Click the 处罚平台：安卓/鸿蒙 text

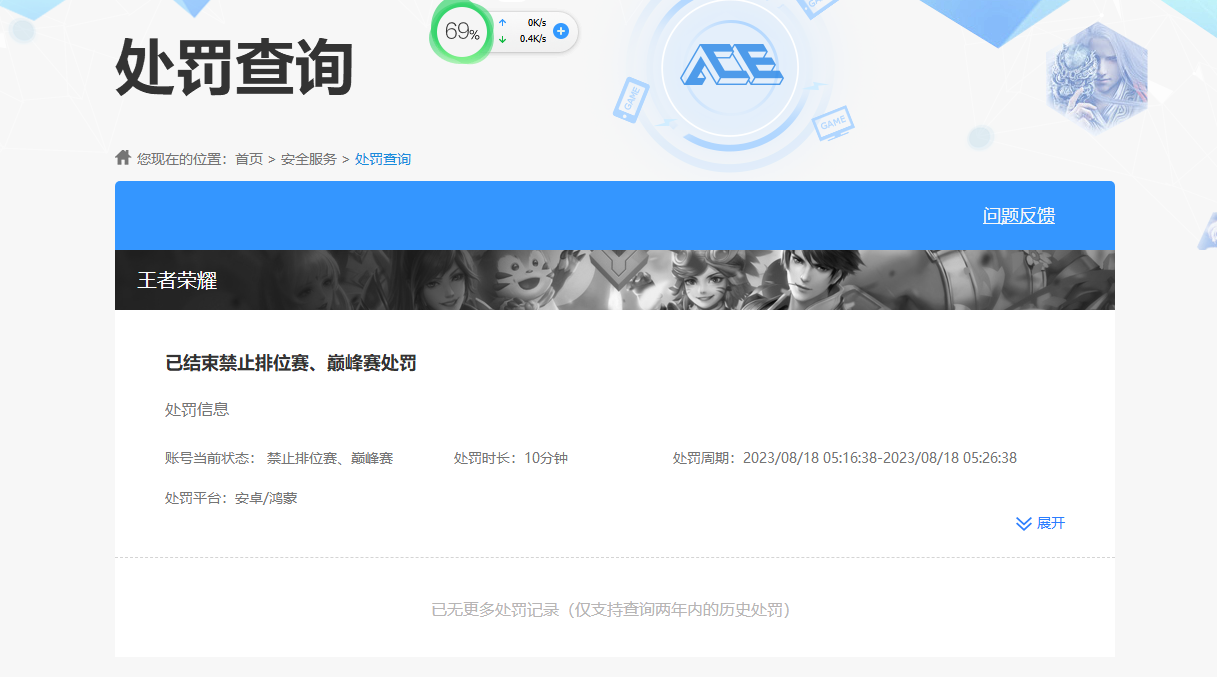coord(231,497)
